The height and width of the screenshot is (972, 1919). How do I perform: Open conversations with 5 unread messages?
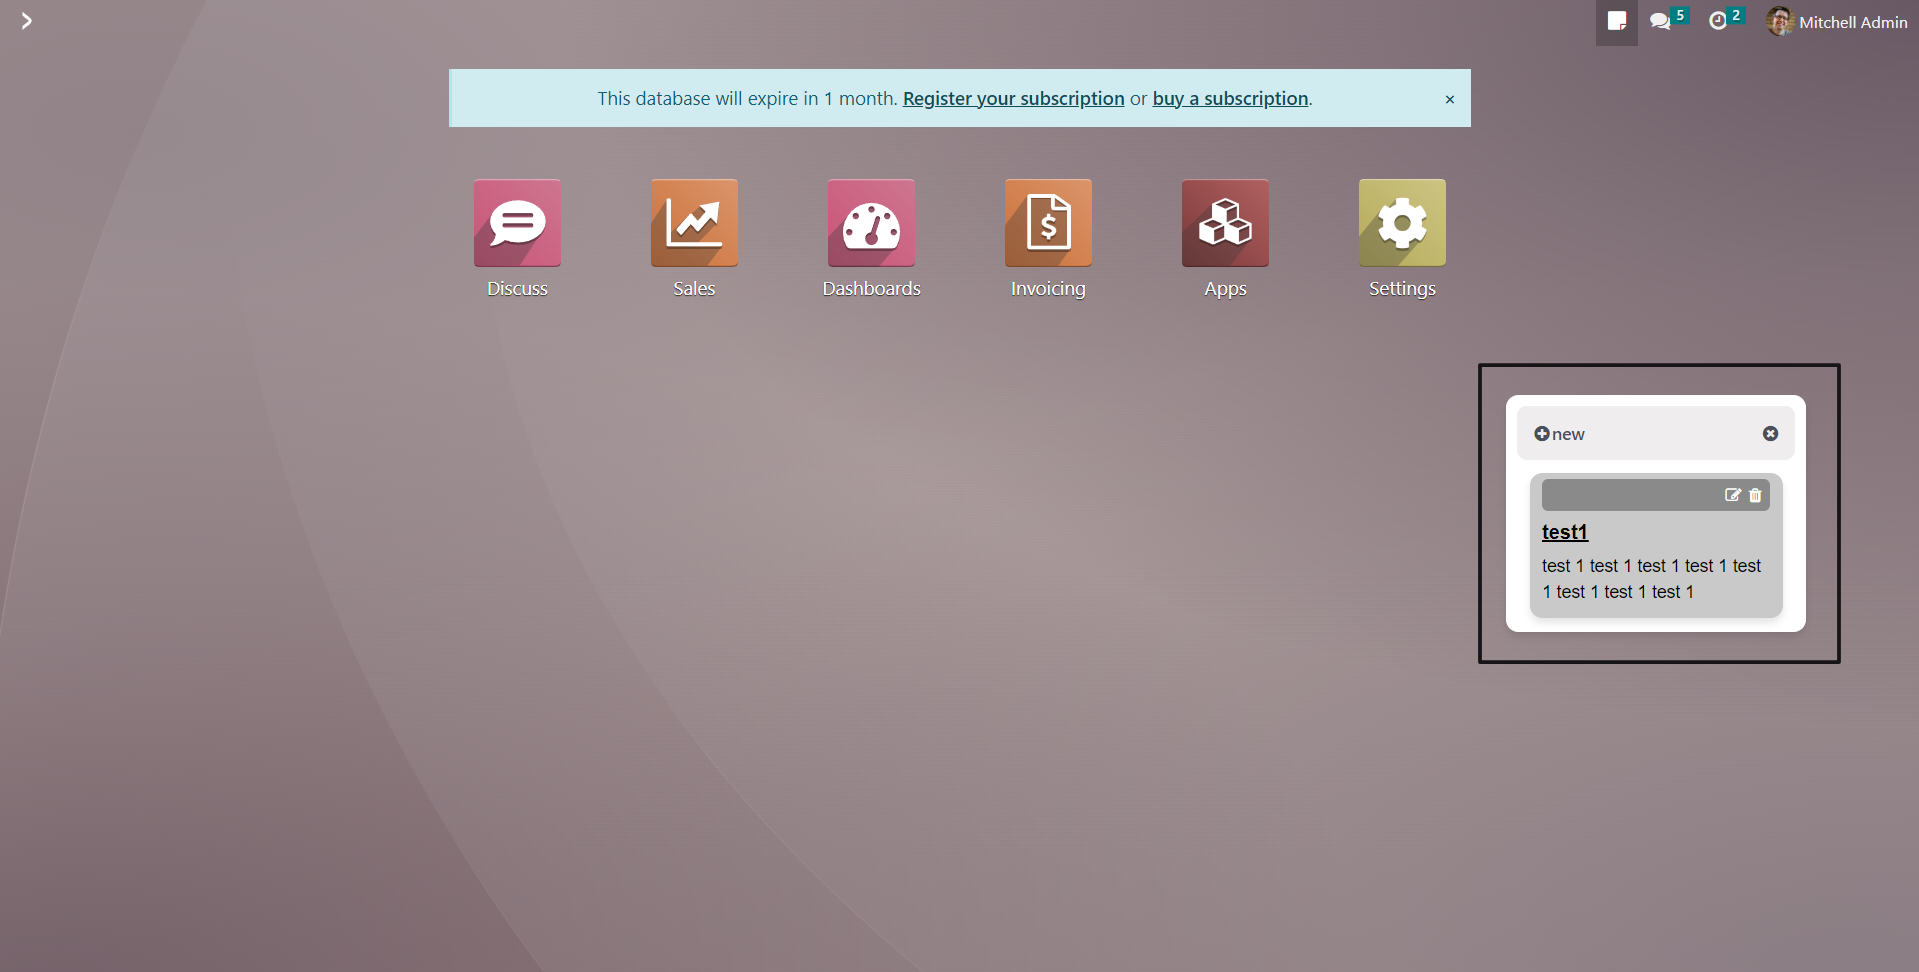pos(1668,20)
